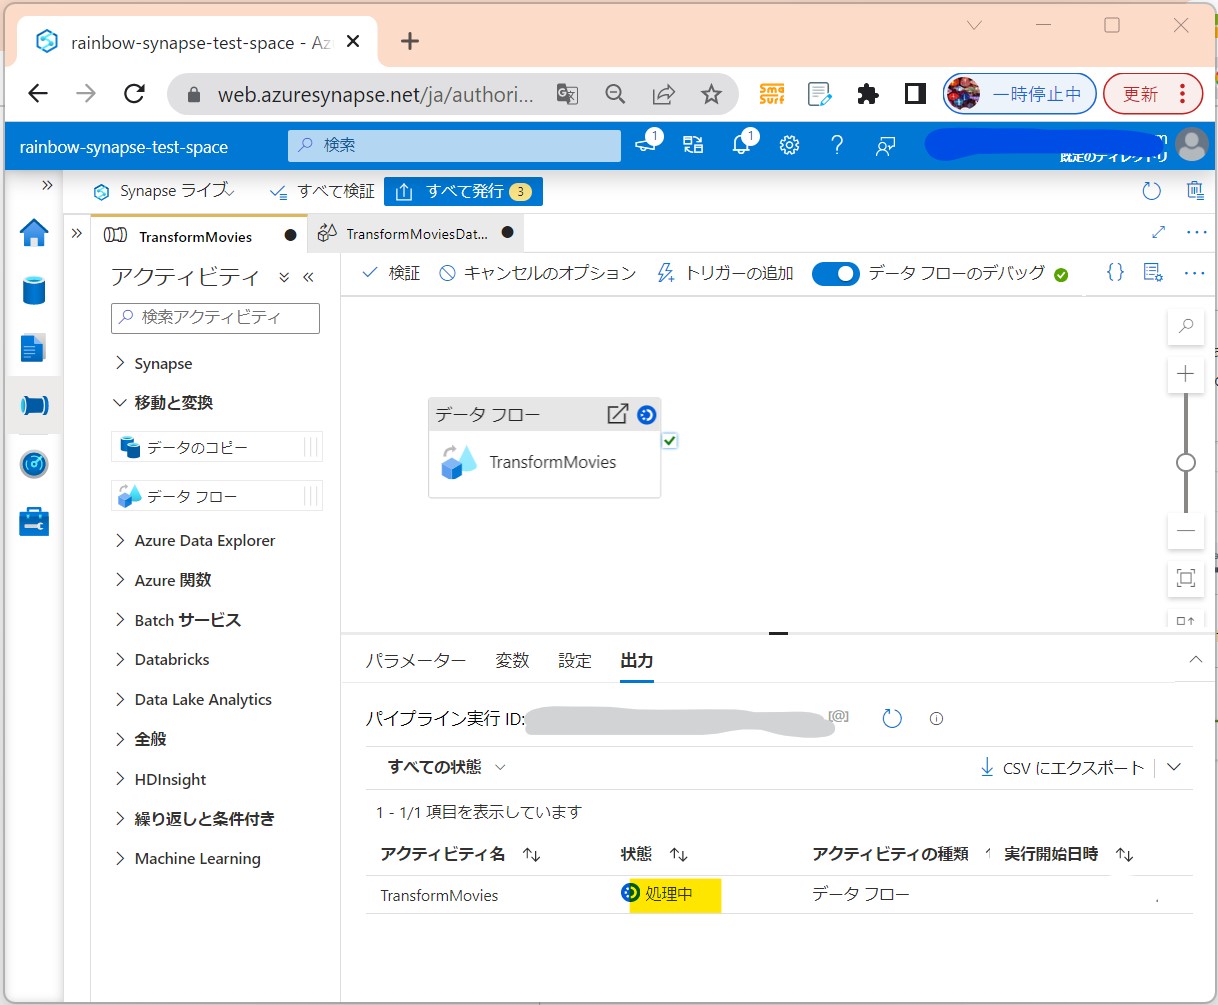This screenshot has height=1005, width=1218.
Task: Open the CSV export options dropdown arrow
Action: [1174, 767]
